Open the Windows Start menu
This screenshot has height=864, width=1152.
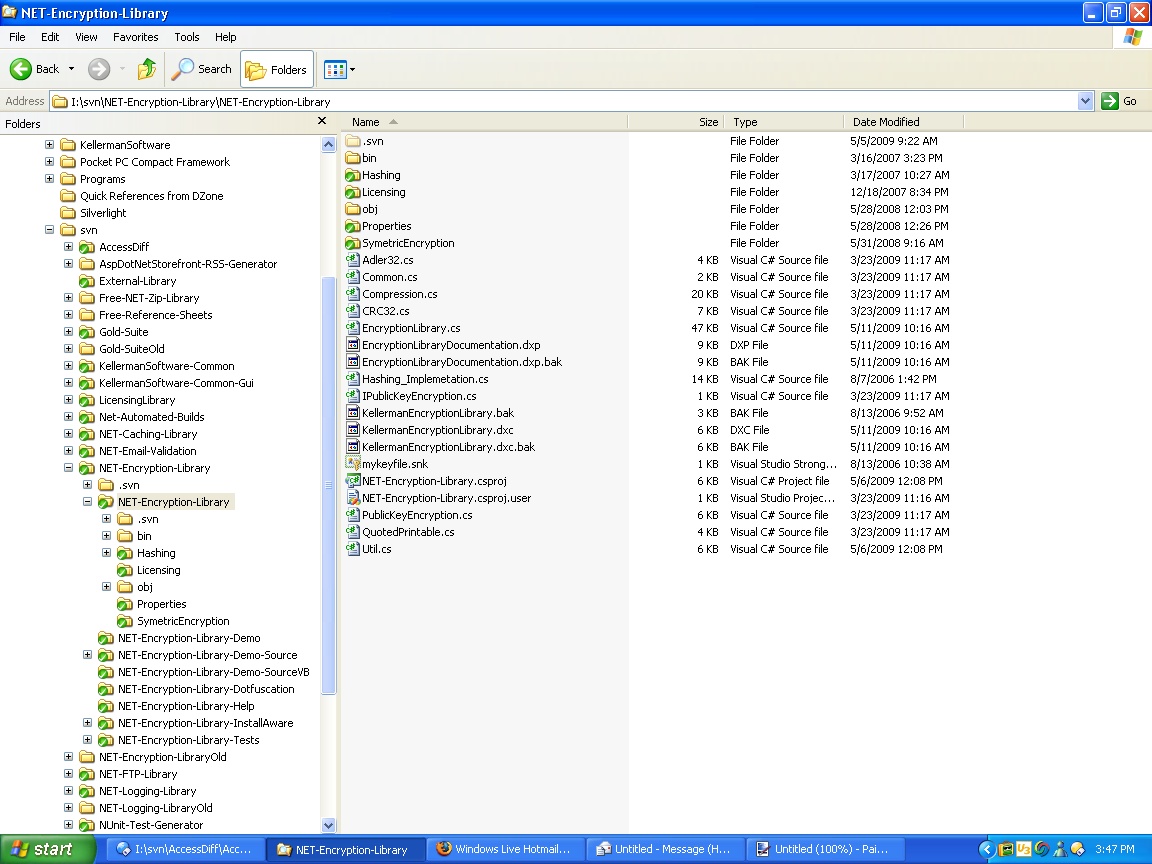48,849
